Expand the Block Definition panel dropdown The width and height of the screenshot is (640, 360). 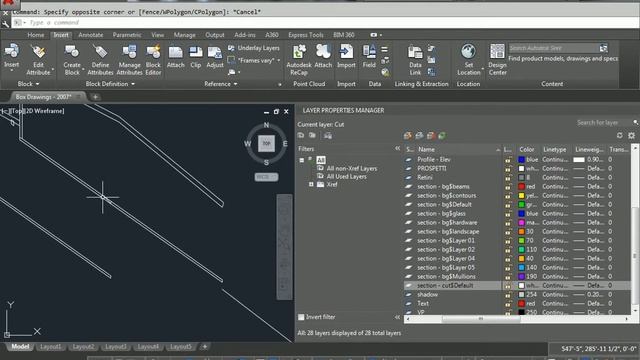click(x=110, y=84)
